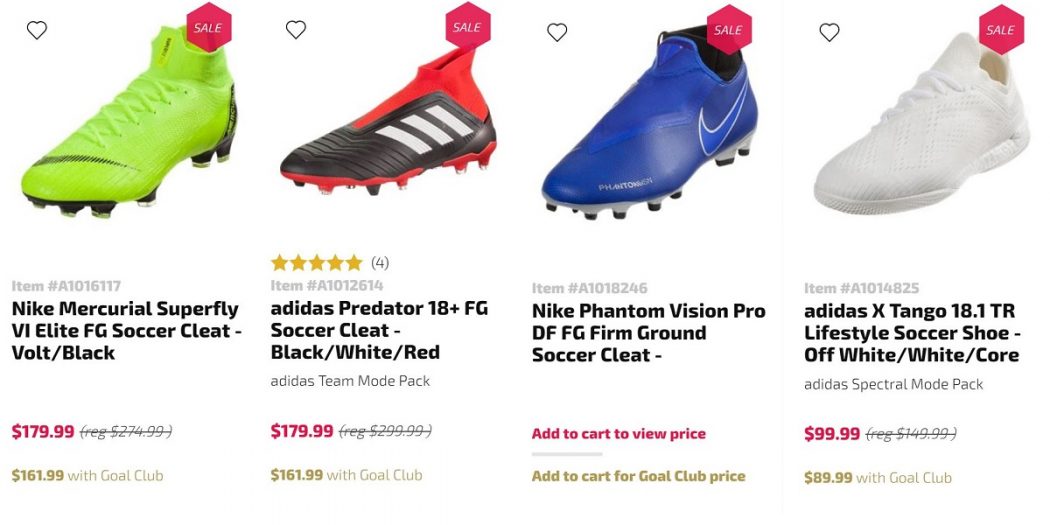Viewport: 1050px width, 525px height.
Task: Click $89.99 with Goal Club price
Action: 877,478
